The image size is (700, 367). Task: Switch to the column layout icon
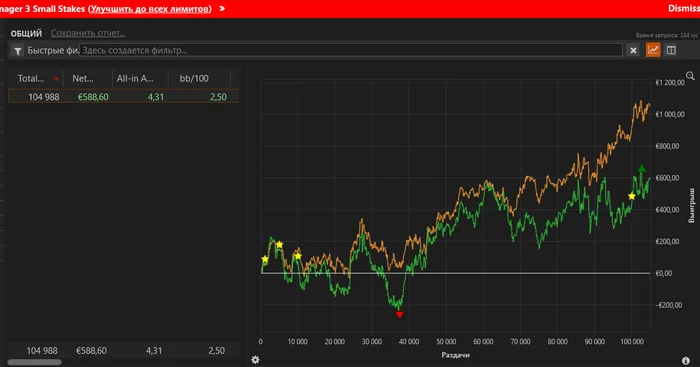(x=671, y=50)
